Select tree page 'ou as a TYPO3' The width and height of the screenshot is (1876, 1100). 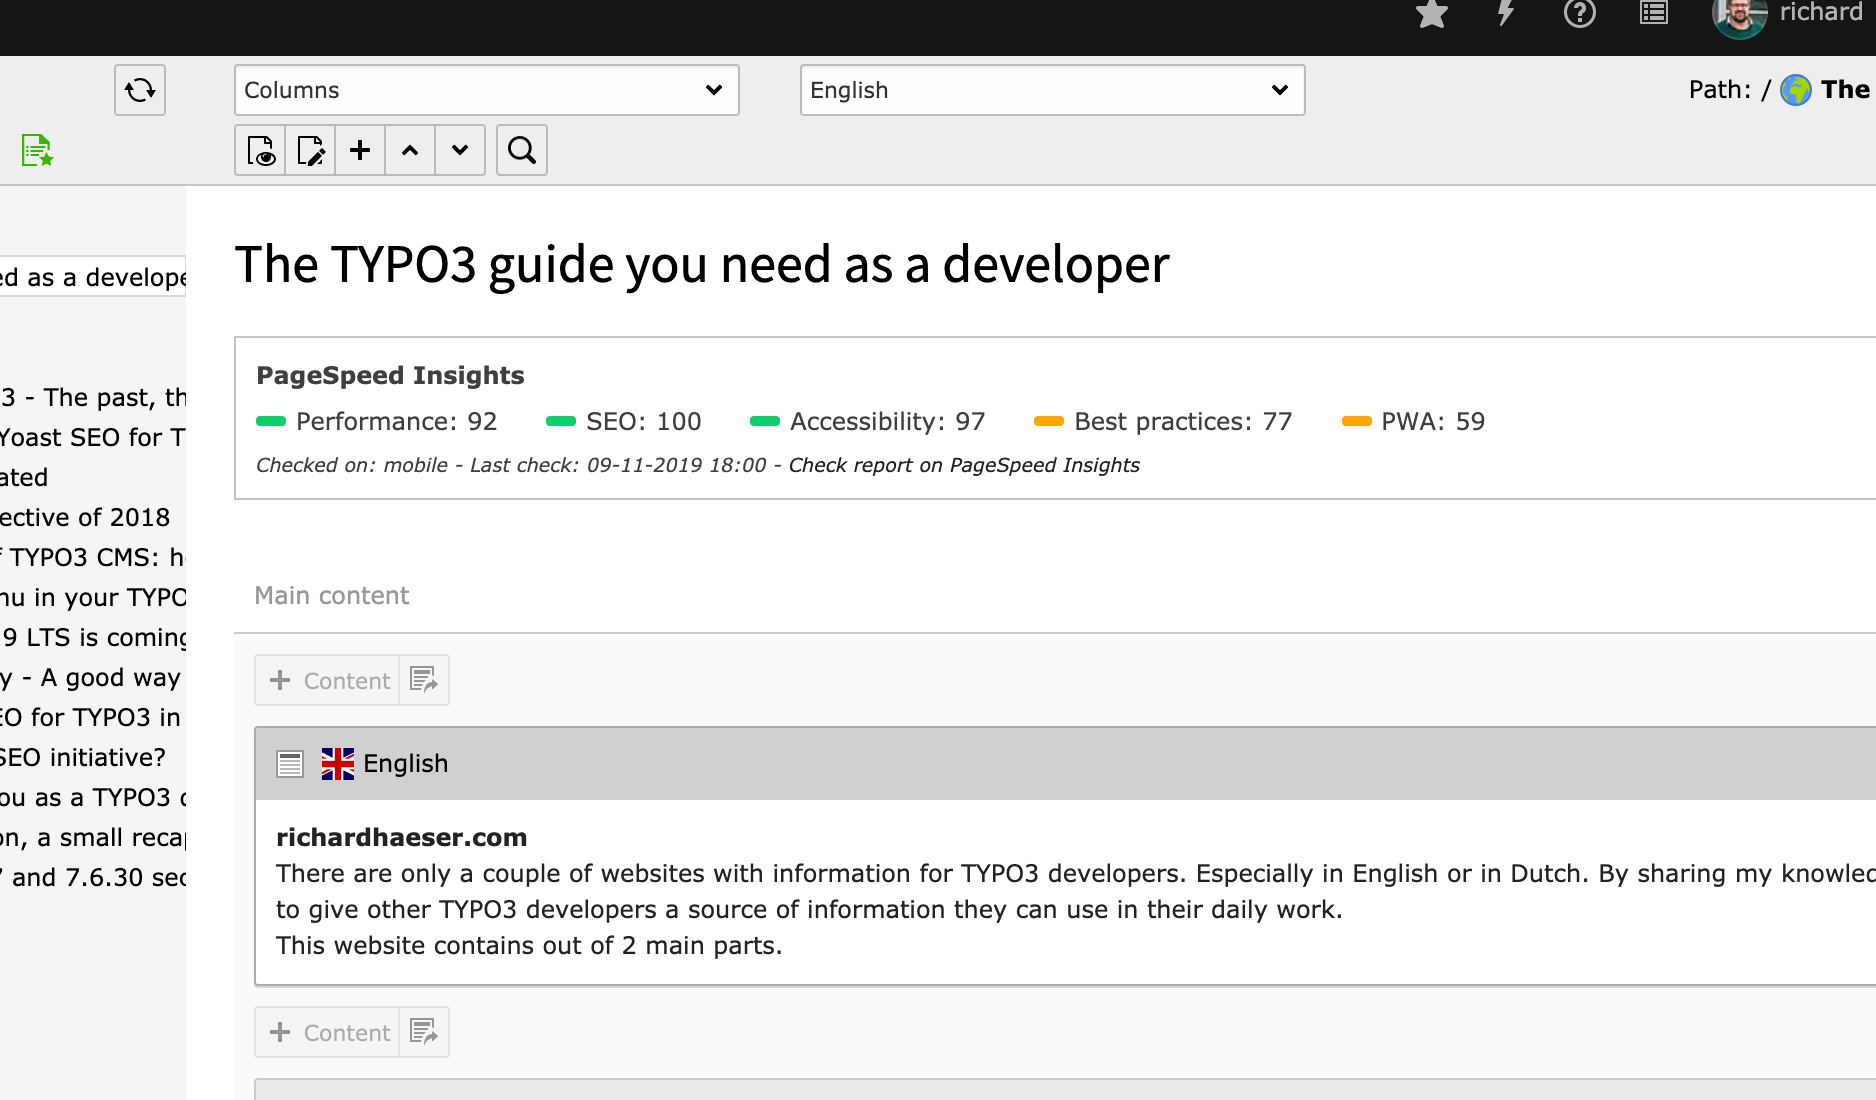coord(93,797)
